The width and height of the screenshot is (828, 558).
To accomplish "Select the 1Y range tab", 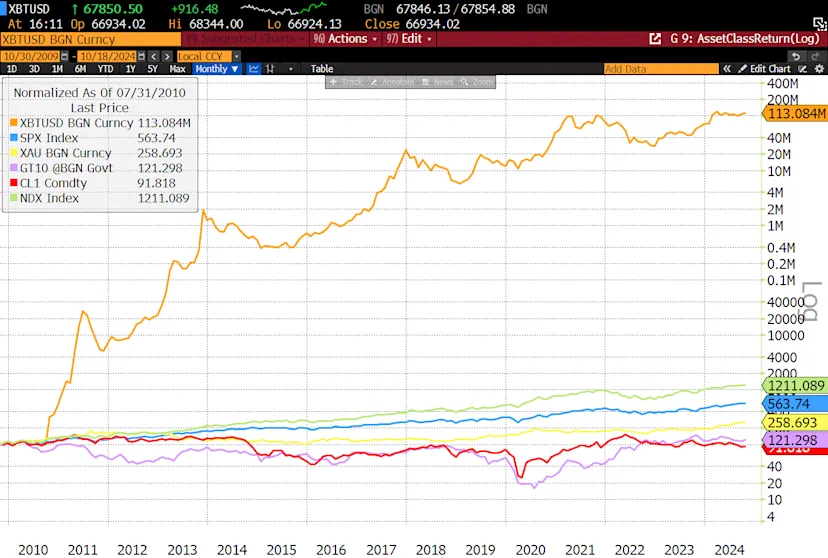I will 130,69.
